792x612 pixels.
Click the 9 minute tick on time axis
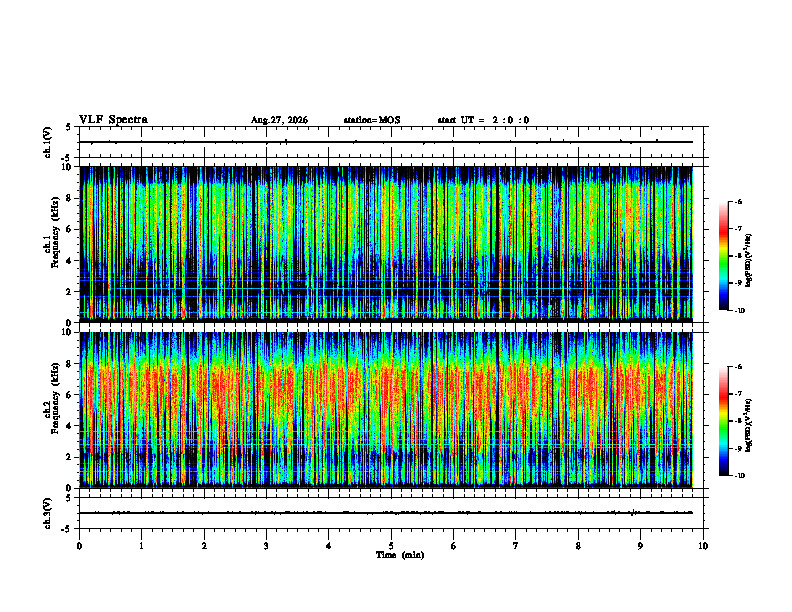(x=640, y=546)
